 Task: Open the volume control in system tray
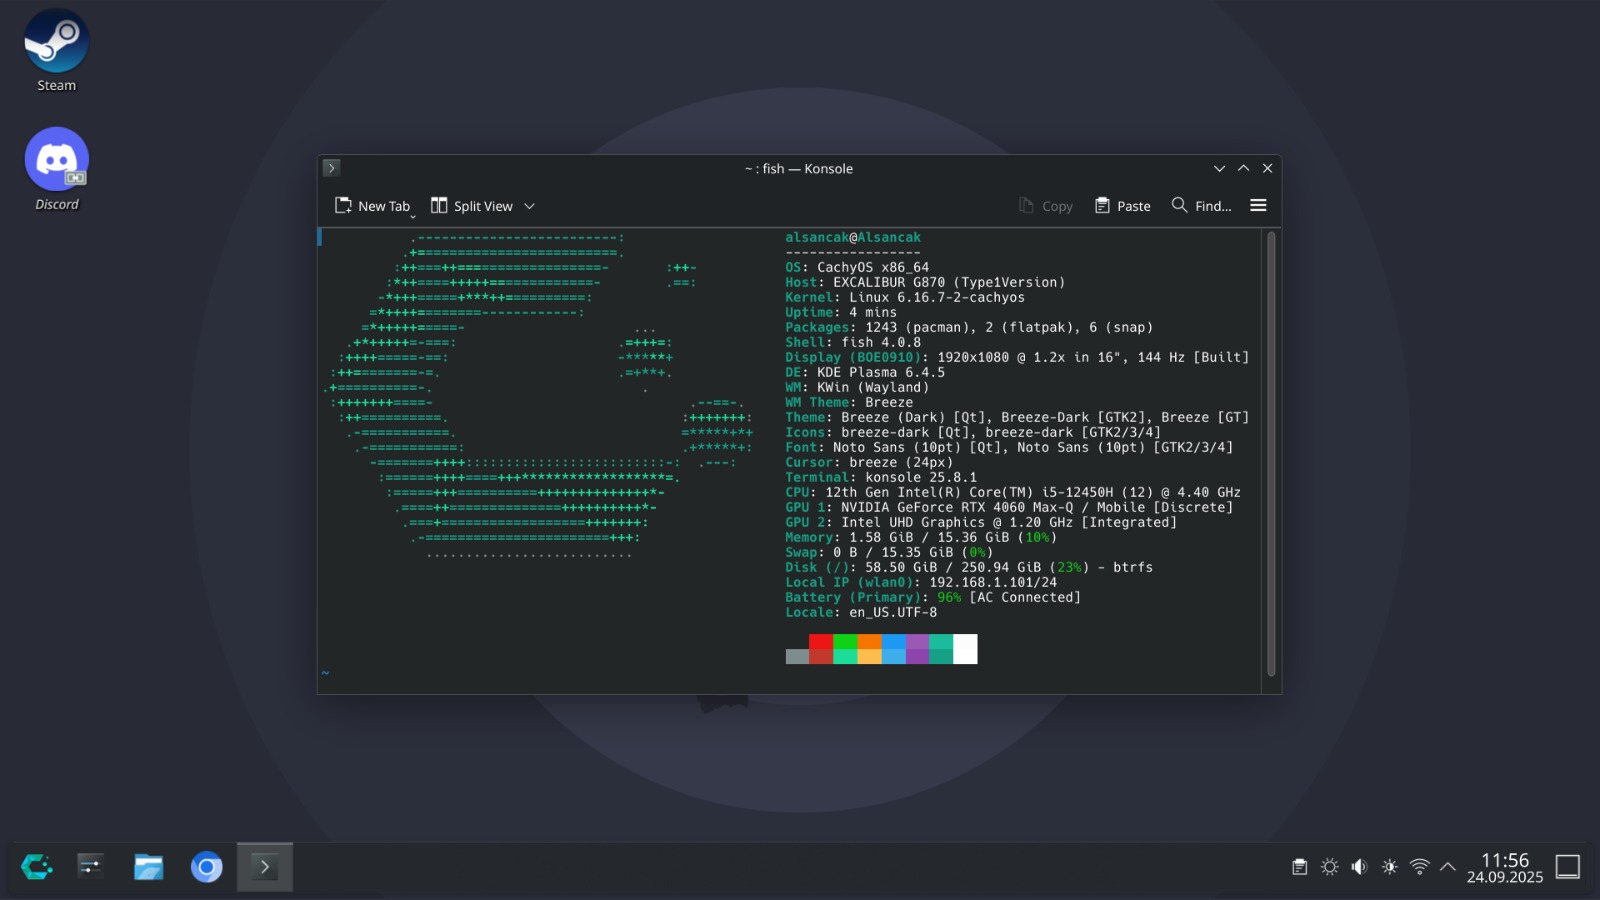point(1359,867)
